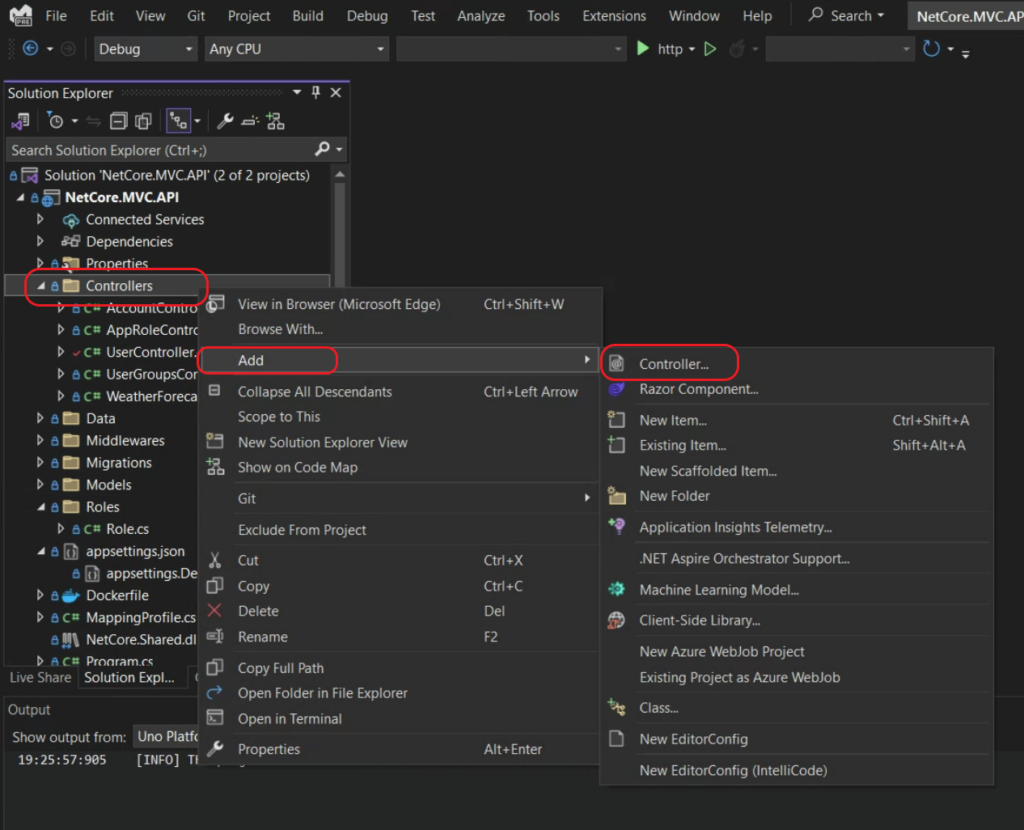Image resolution: width=1024 pixels, height=830 pixels.
Task: Click the Start Without Debugging play outline
Action: [x=710, y=49]
